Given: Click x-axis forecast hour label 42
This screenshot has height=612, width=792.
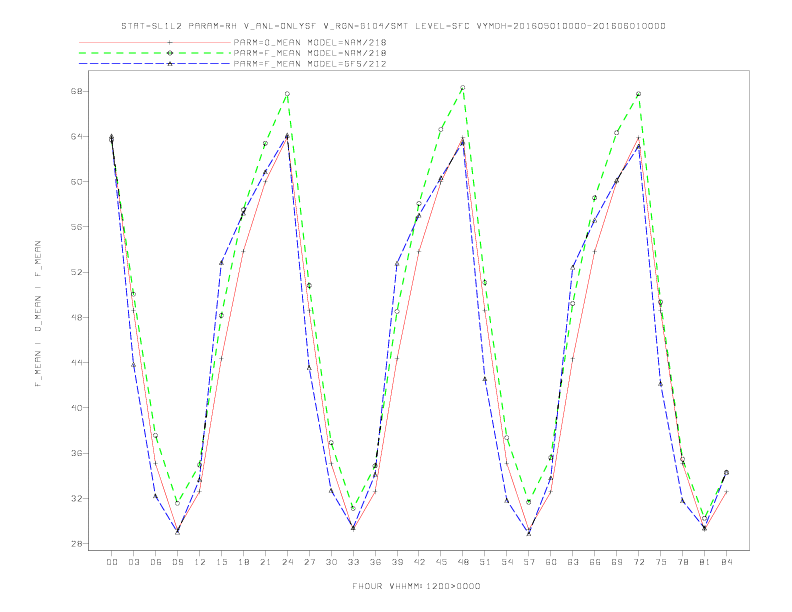Looking at the screenshot, I should 419,562.
